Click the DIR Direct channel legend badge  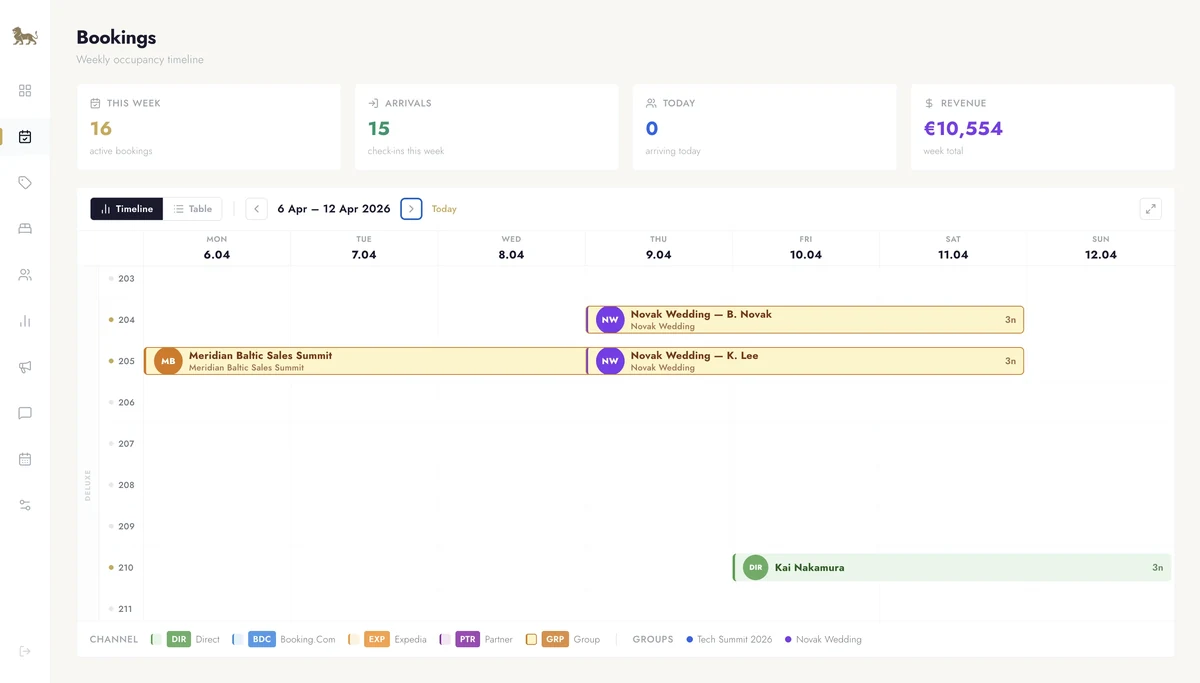tap(179, 639)
